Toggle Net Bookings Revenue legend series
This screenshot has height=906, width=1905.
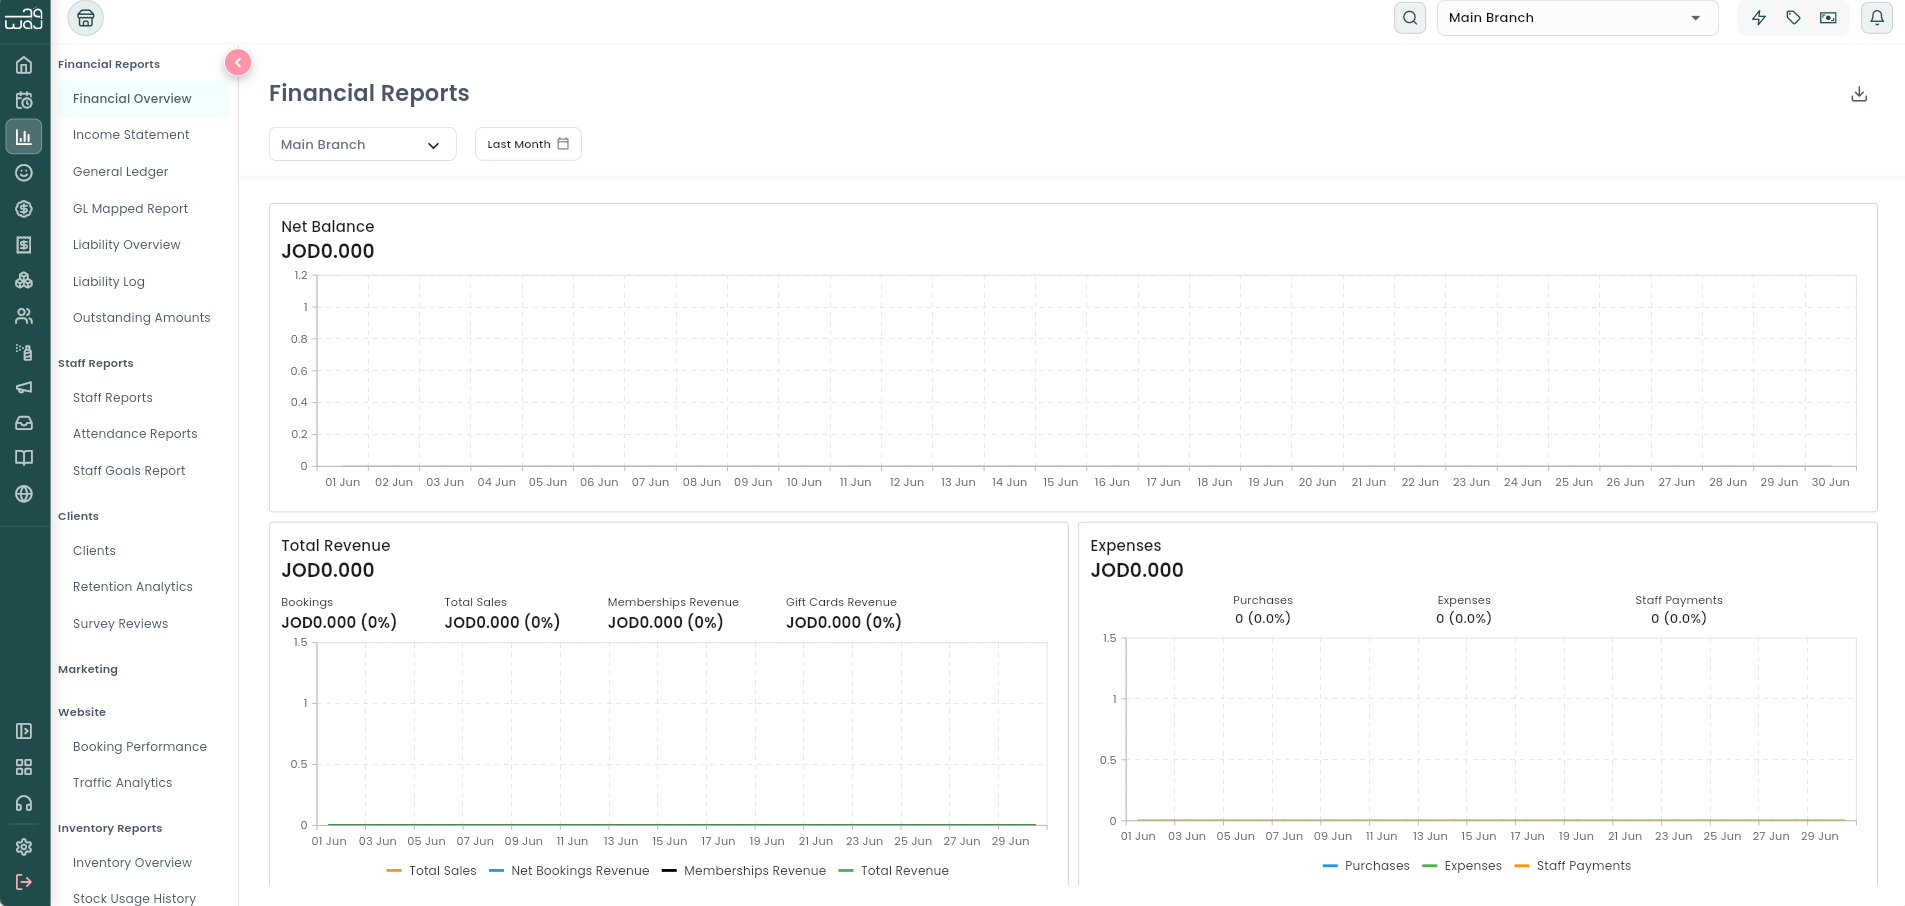coord(569,871)
